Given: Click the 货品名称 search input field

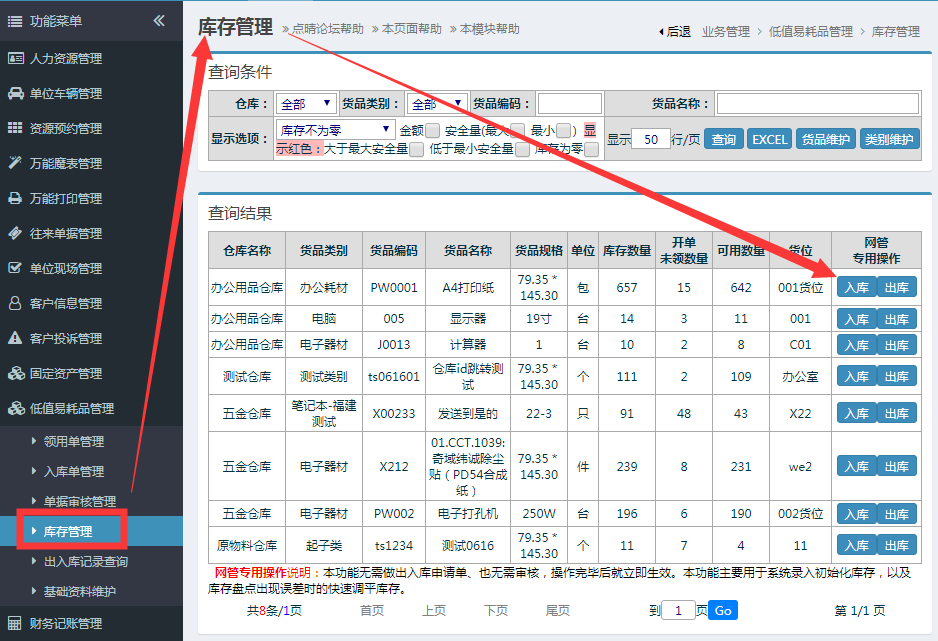Looking at the screenshot, I should 816,104.
